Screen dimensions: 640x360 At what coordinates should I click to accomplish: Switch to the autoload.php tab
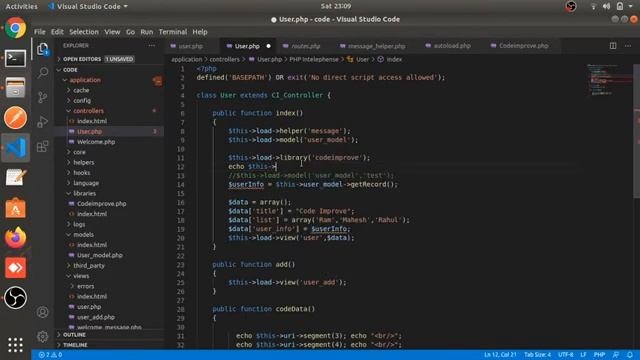451,46
